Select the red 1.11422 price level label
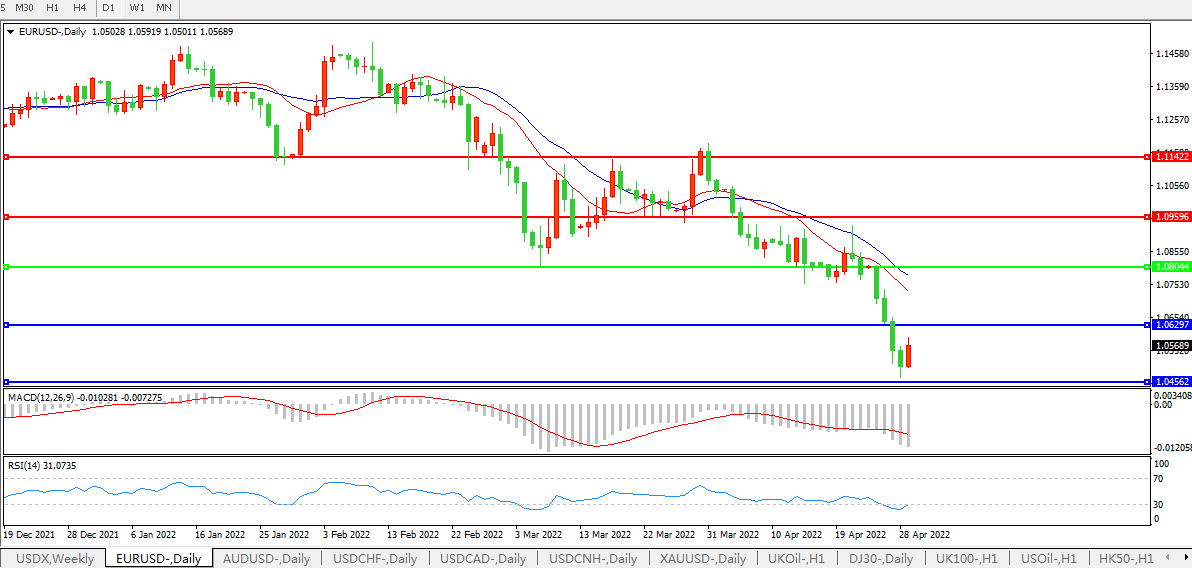This screenshot has width=1192, height=569. point(1171,157)
